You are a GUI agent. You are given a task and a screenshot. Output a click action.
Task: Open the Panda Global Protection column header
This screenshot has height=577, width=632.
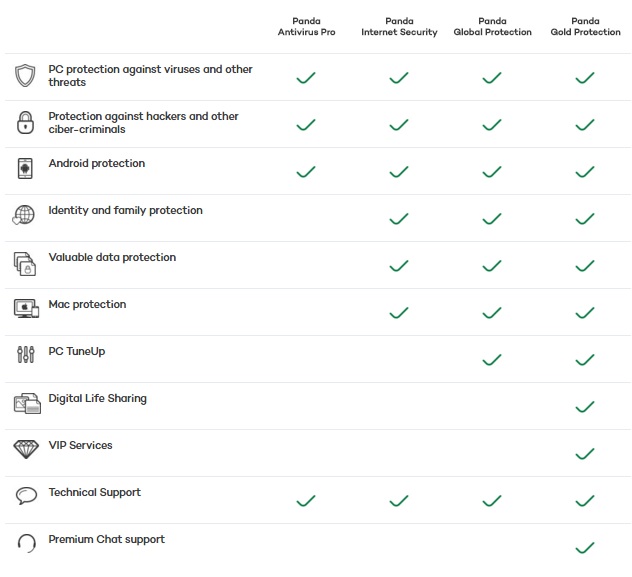click(x=491, y=27)
